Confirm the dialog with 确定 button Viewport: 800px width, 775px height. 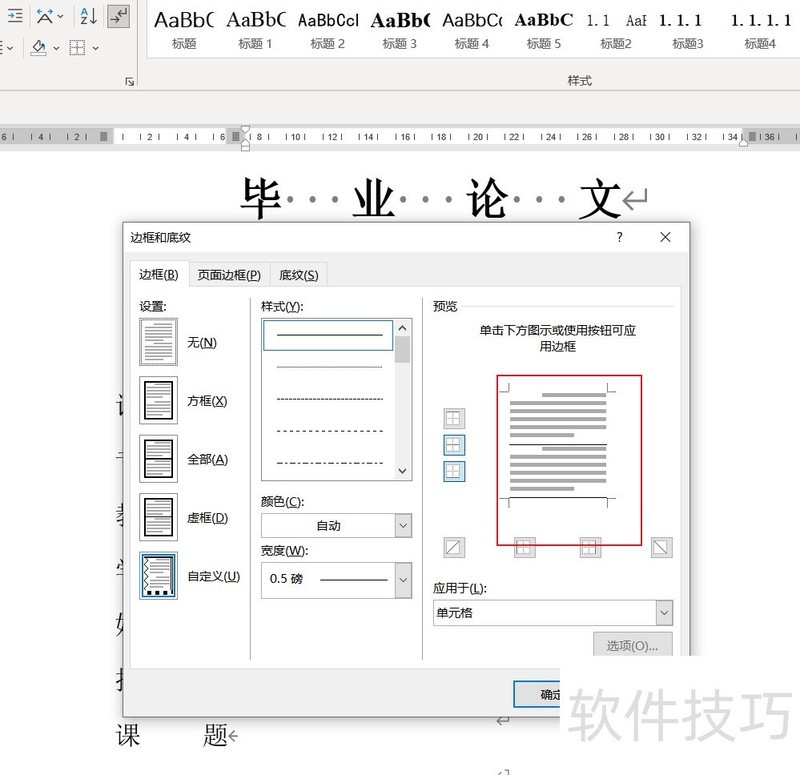coord(537,694)
